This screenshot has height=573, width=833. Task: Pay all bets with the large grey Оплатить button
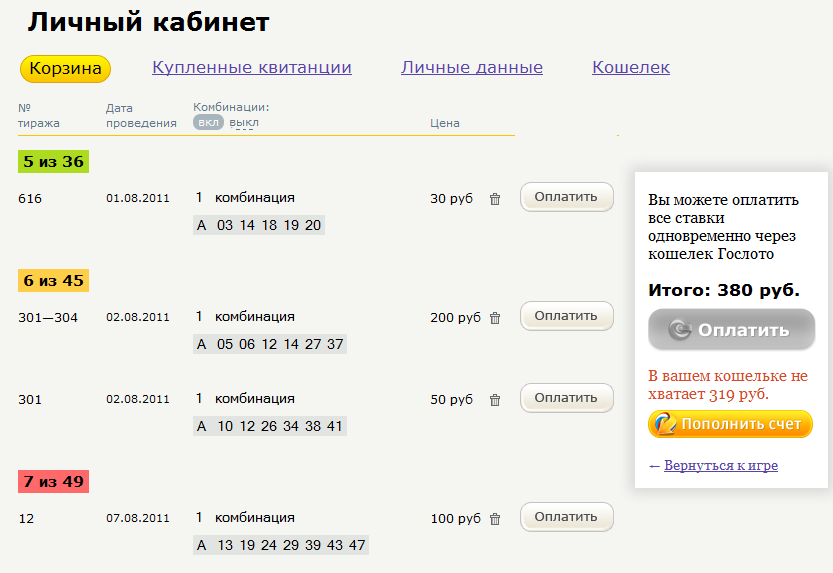tap(731, 330)
